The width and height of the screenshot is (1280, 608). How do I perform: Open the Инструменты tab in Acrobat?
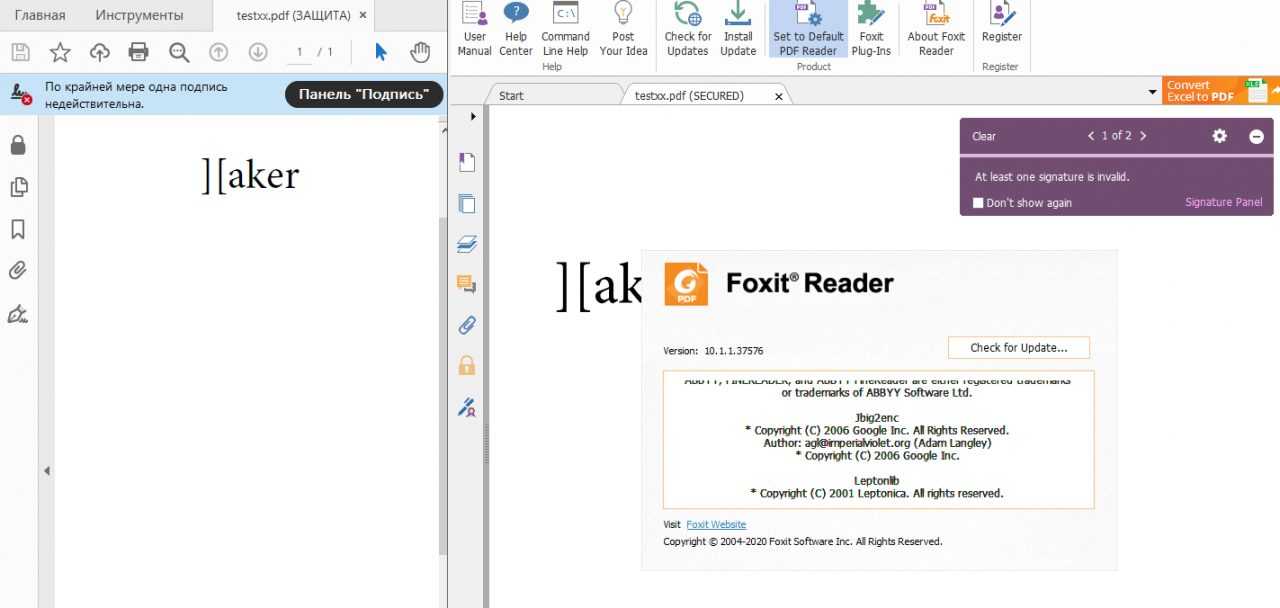click(139, 15)
